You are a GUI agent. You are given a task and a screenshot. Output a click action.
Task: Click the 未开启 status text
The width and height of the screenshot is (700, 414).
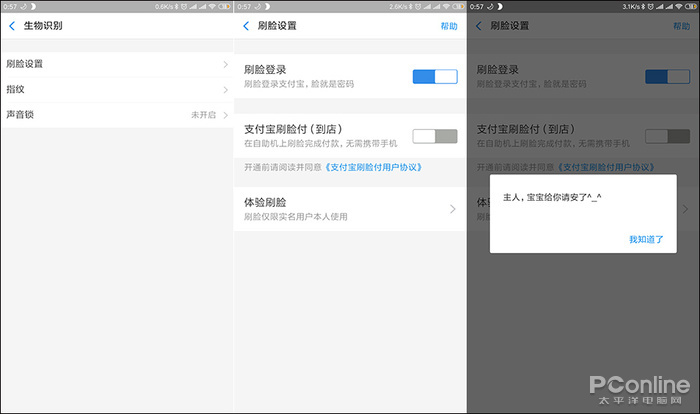(x=204, y=115)
